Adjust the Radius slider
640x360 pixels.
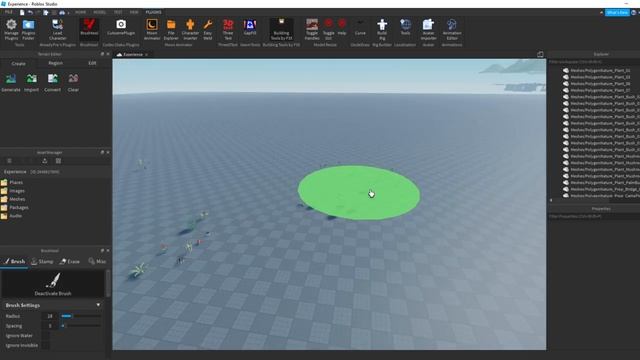[x=80, y=316]
